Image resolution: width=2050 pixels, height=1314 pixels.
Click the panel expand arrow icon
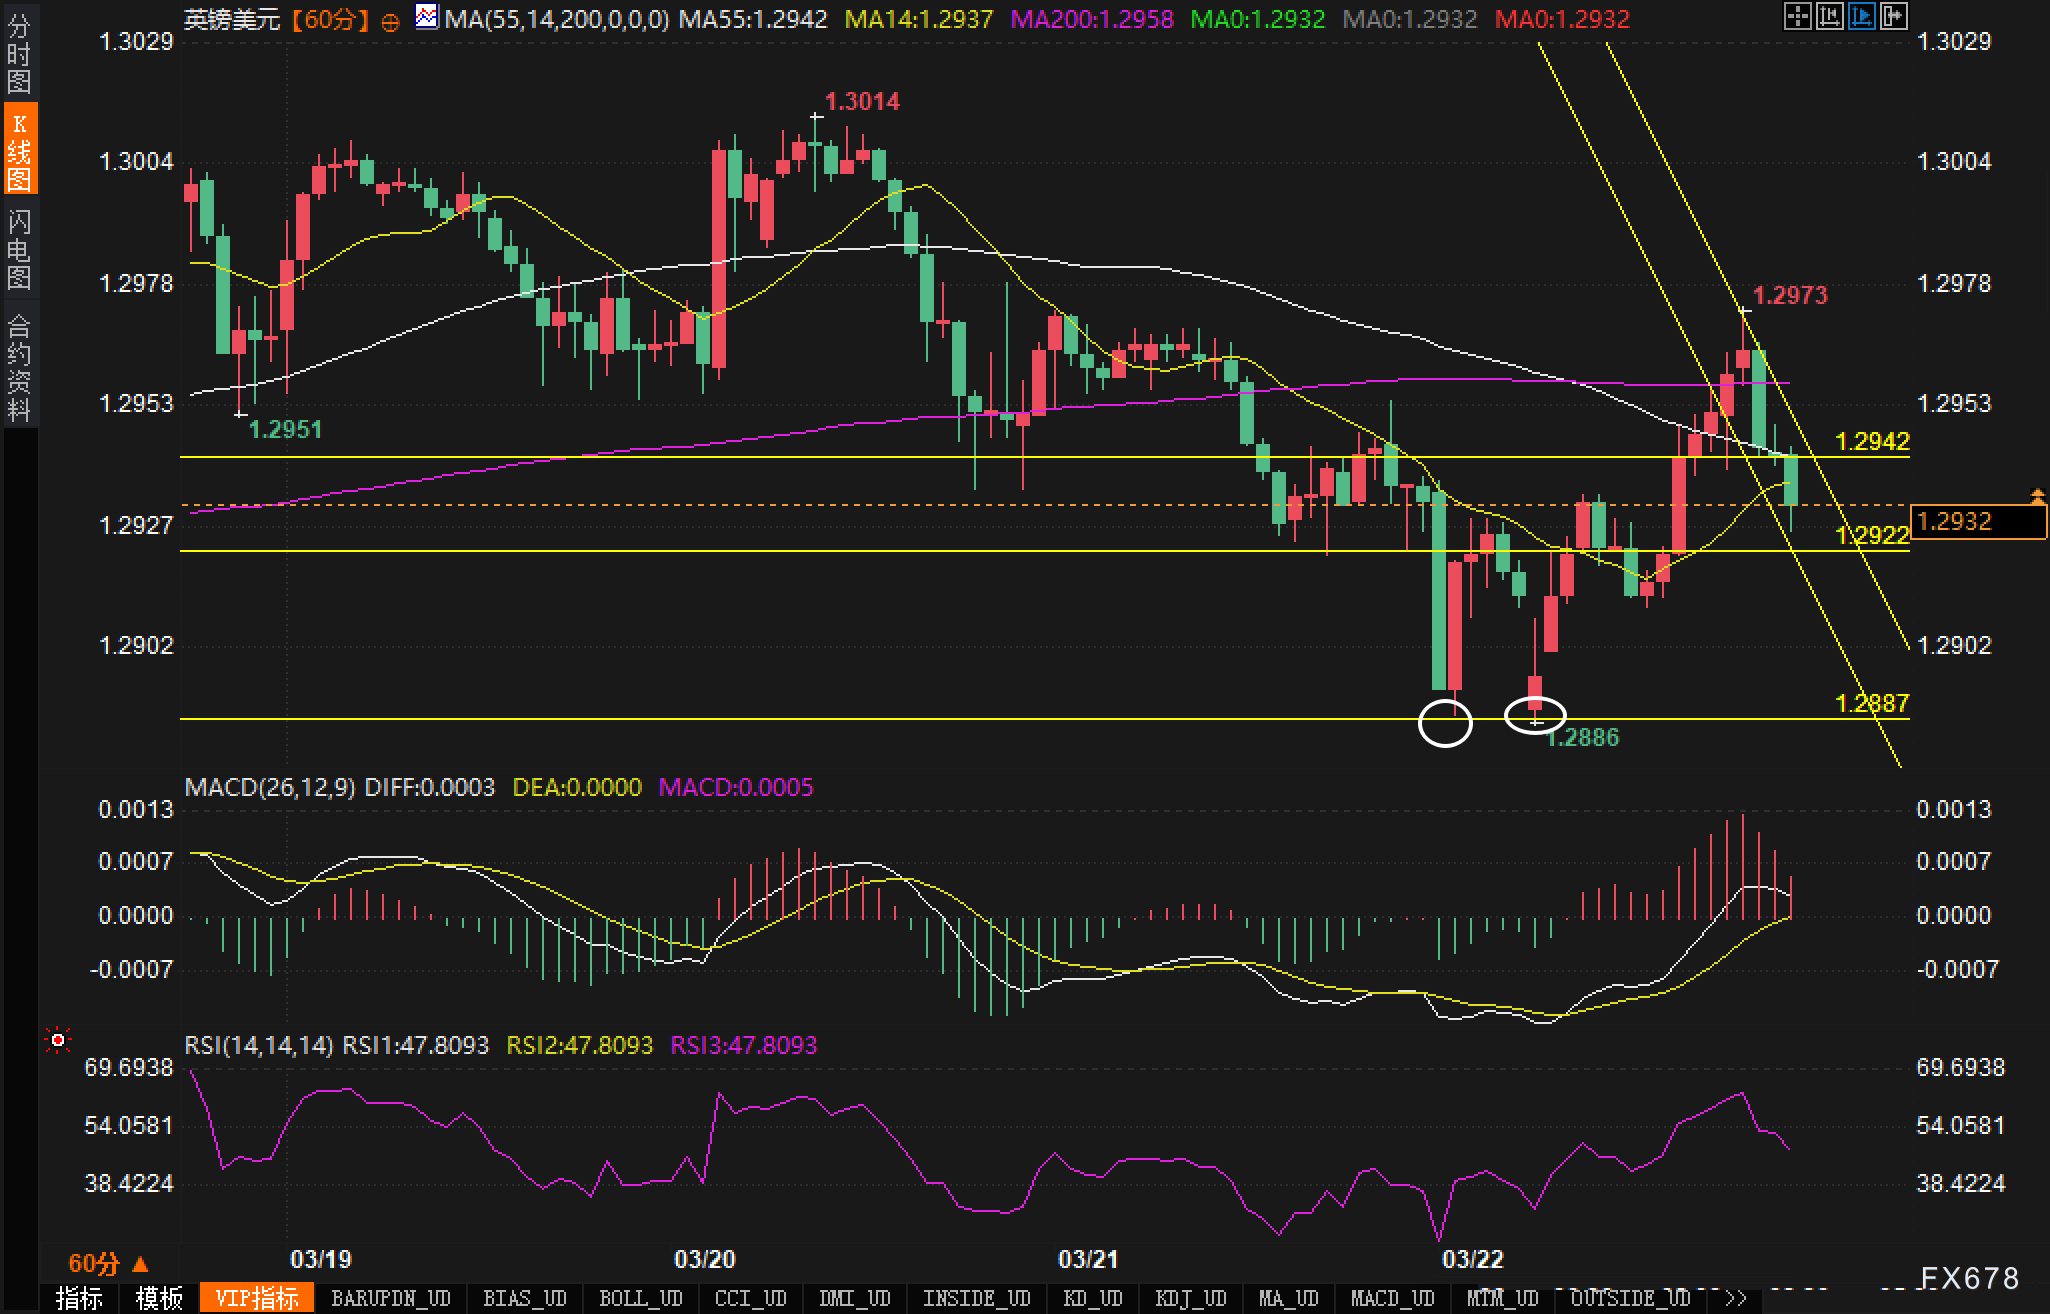[1893, 16]
